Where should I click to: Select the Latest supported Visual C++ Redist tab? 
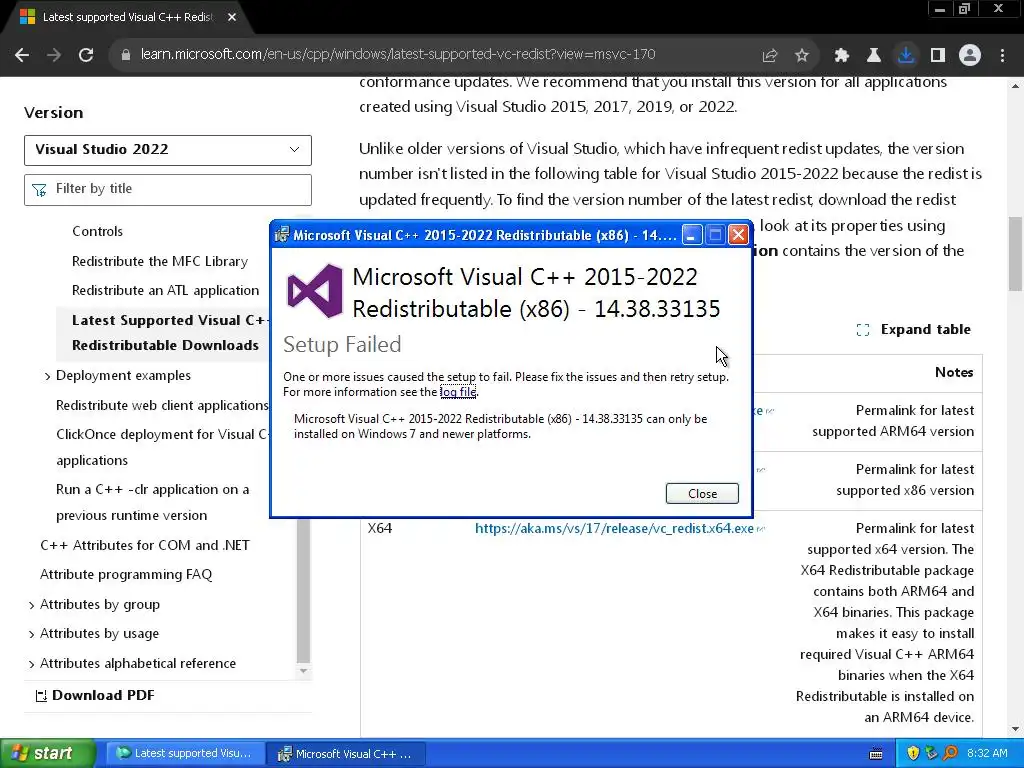coord(127,18)
